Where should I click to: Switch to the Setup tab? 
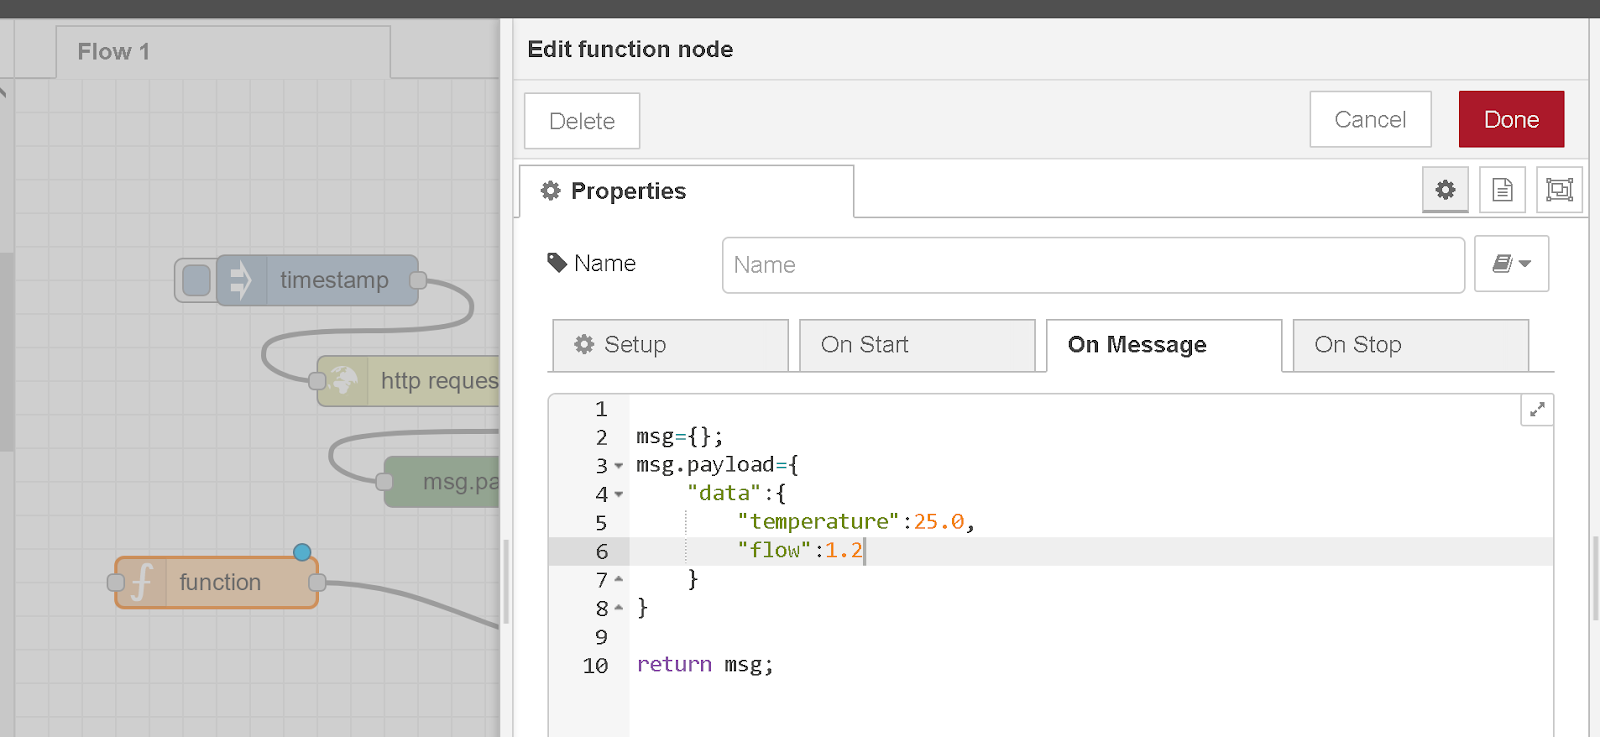pyautogui.click(x=670, y=345)
